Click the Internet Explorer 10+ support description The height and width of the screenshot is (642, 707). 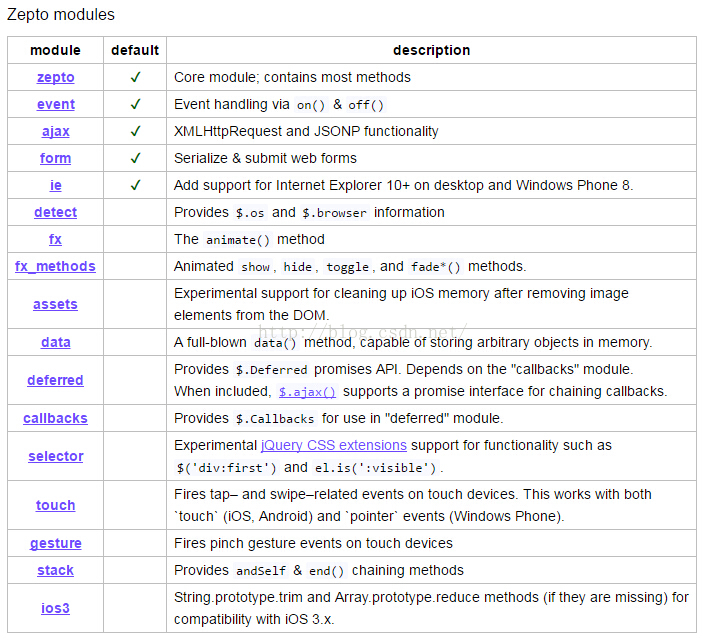click(x=404, y=185)
